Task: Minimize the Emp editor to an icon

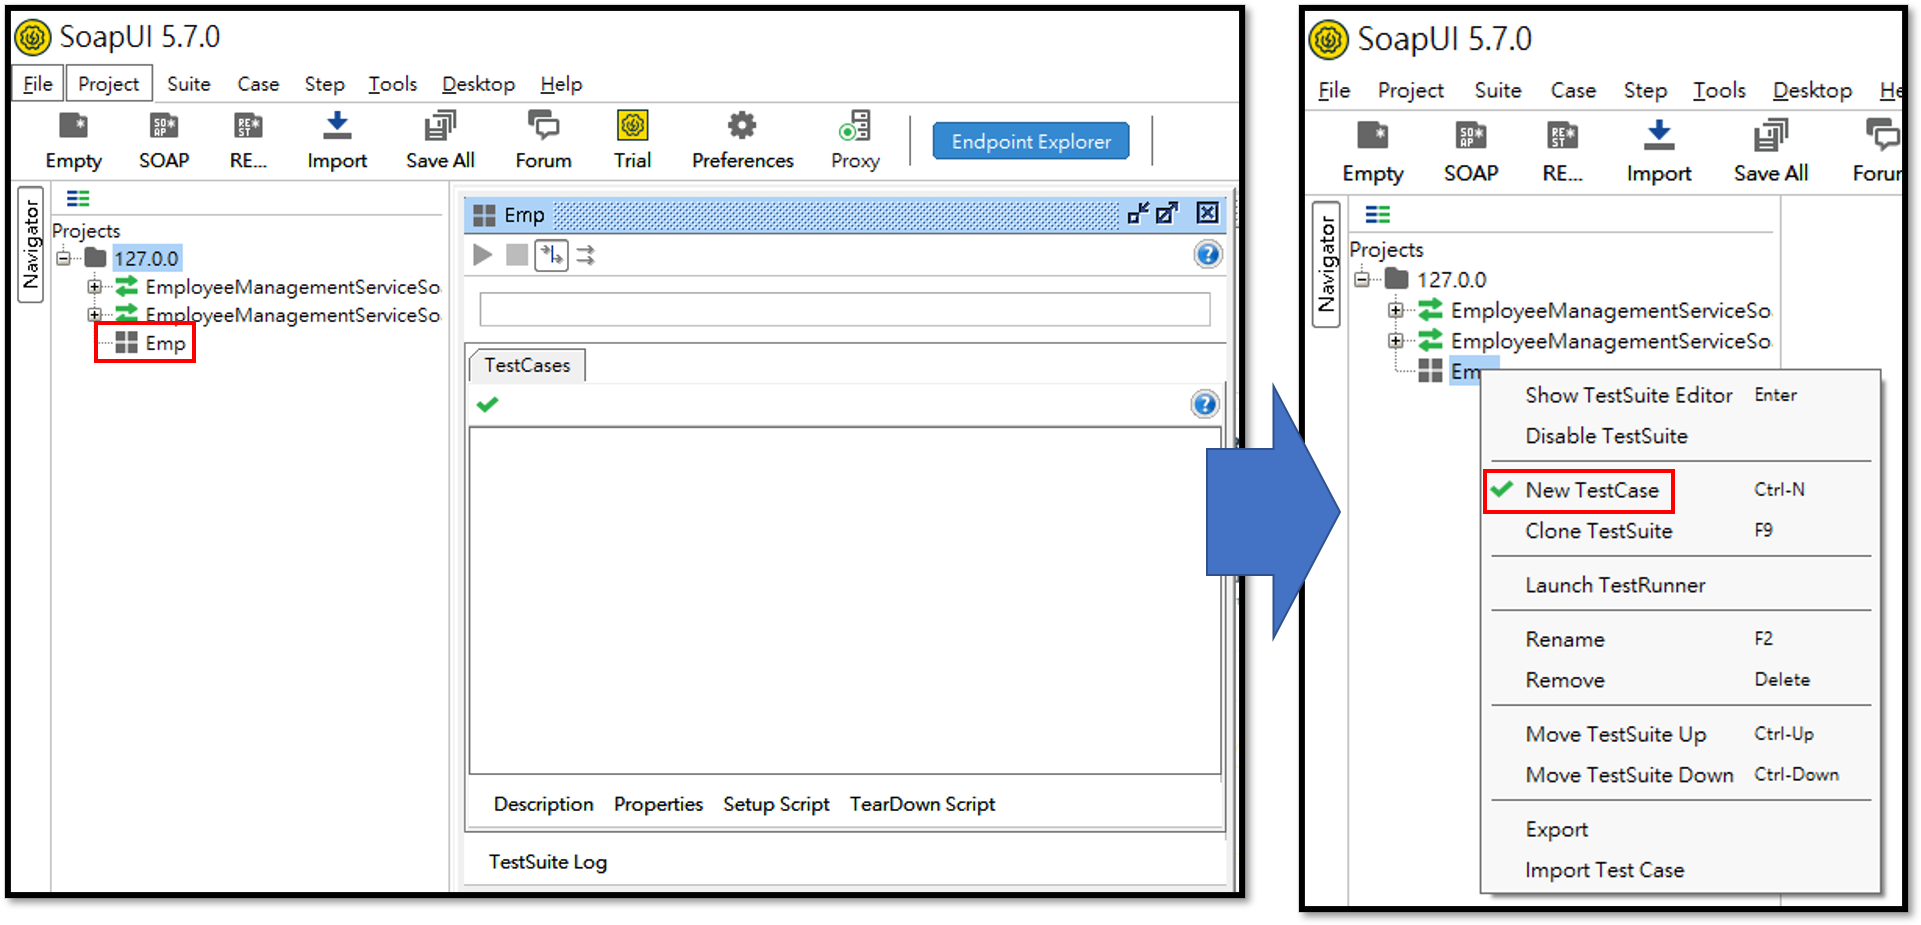Action: (1138, 213)
